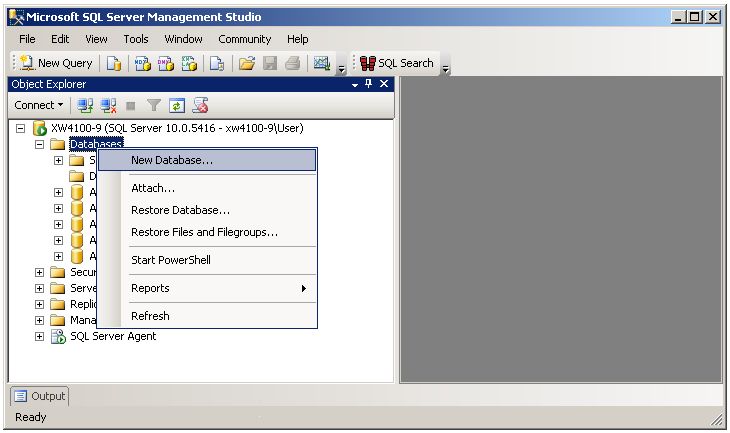Open the Help menu
The width and height of the screenshot is (730, 433).
click(297, 39)
